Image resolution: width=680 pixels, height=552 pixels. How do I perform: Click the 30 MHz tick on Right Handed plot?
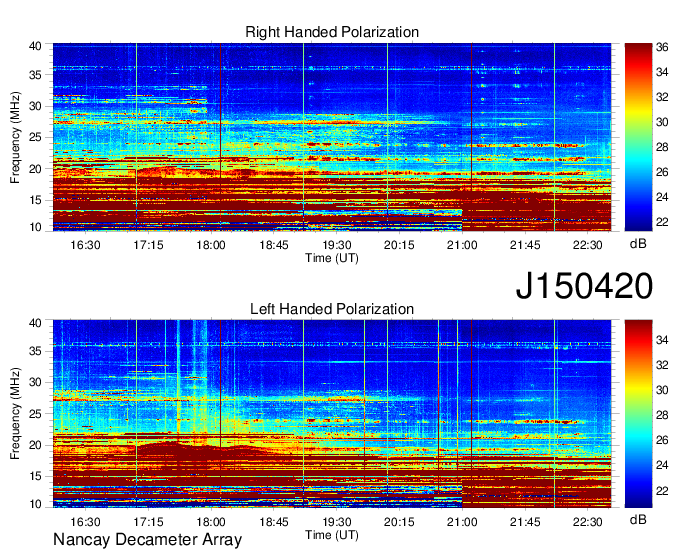[x=36, y=106]
